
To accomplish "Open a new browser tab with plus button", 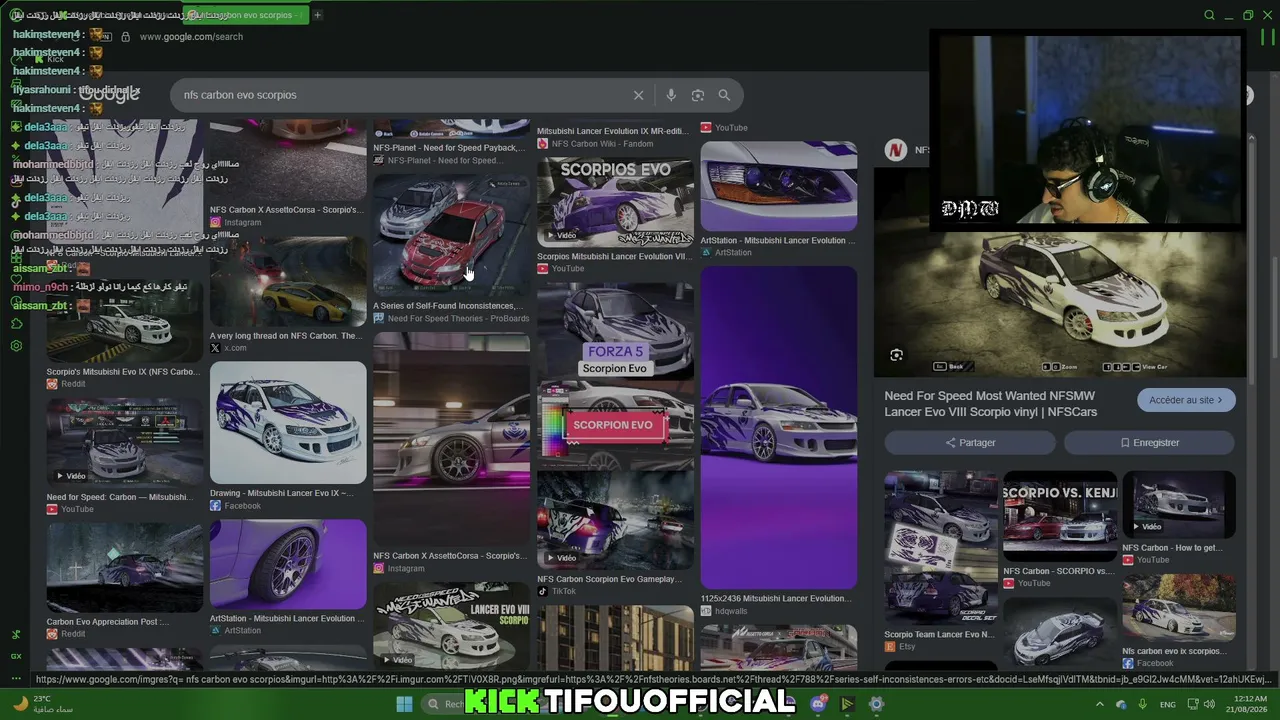I will pos(317,15).
